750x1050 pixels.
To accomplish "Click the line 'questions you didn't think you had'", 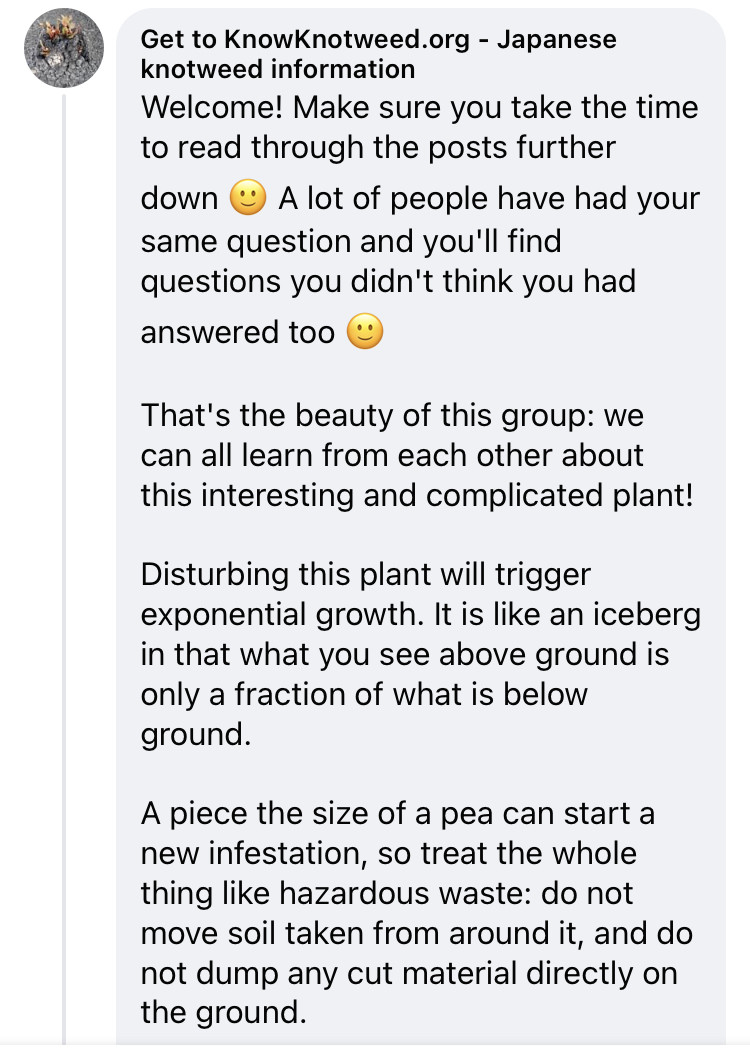I will 388,281.
